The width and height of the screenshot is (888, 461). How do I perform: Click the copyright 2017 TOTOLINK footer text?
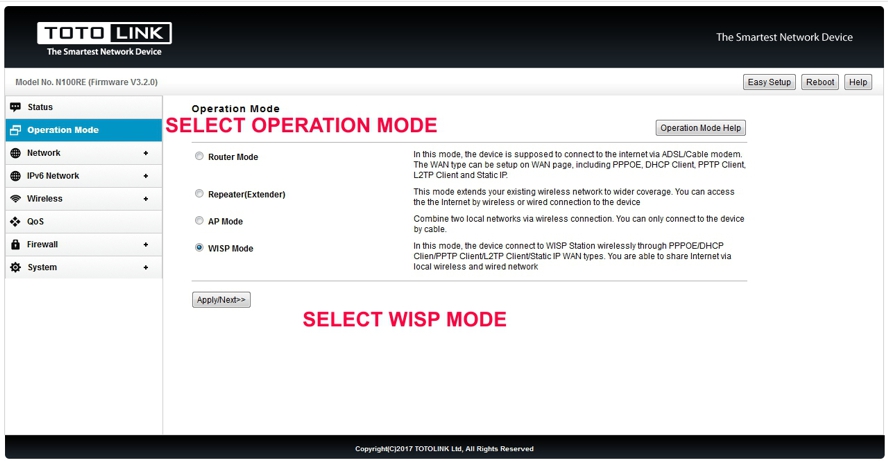(444, 449)
